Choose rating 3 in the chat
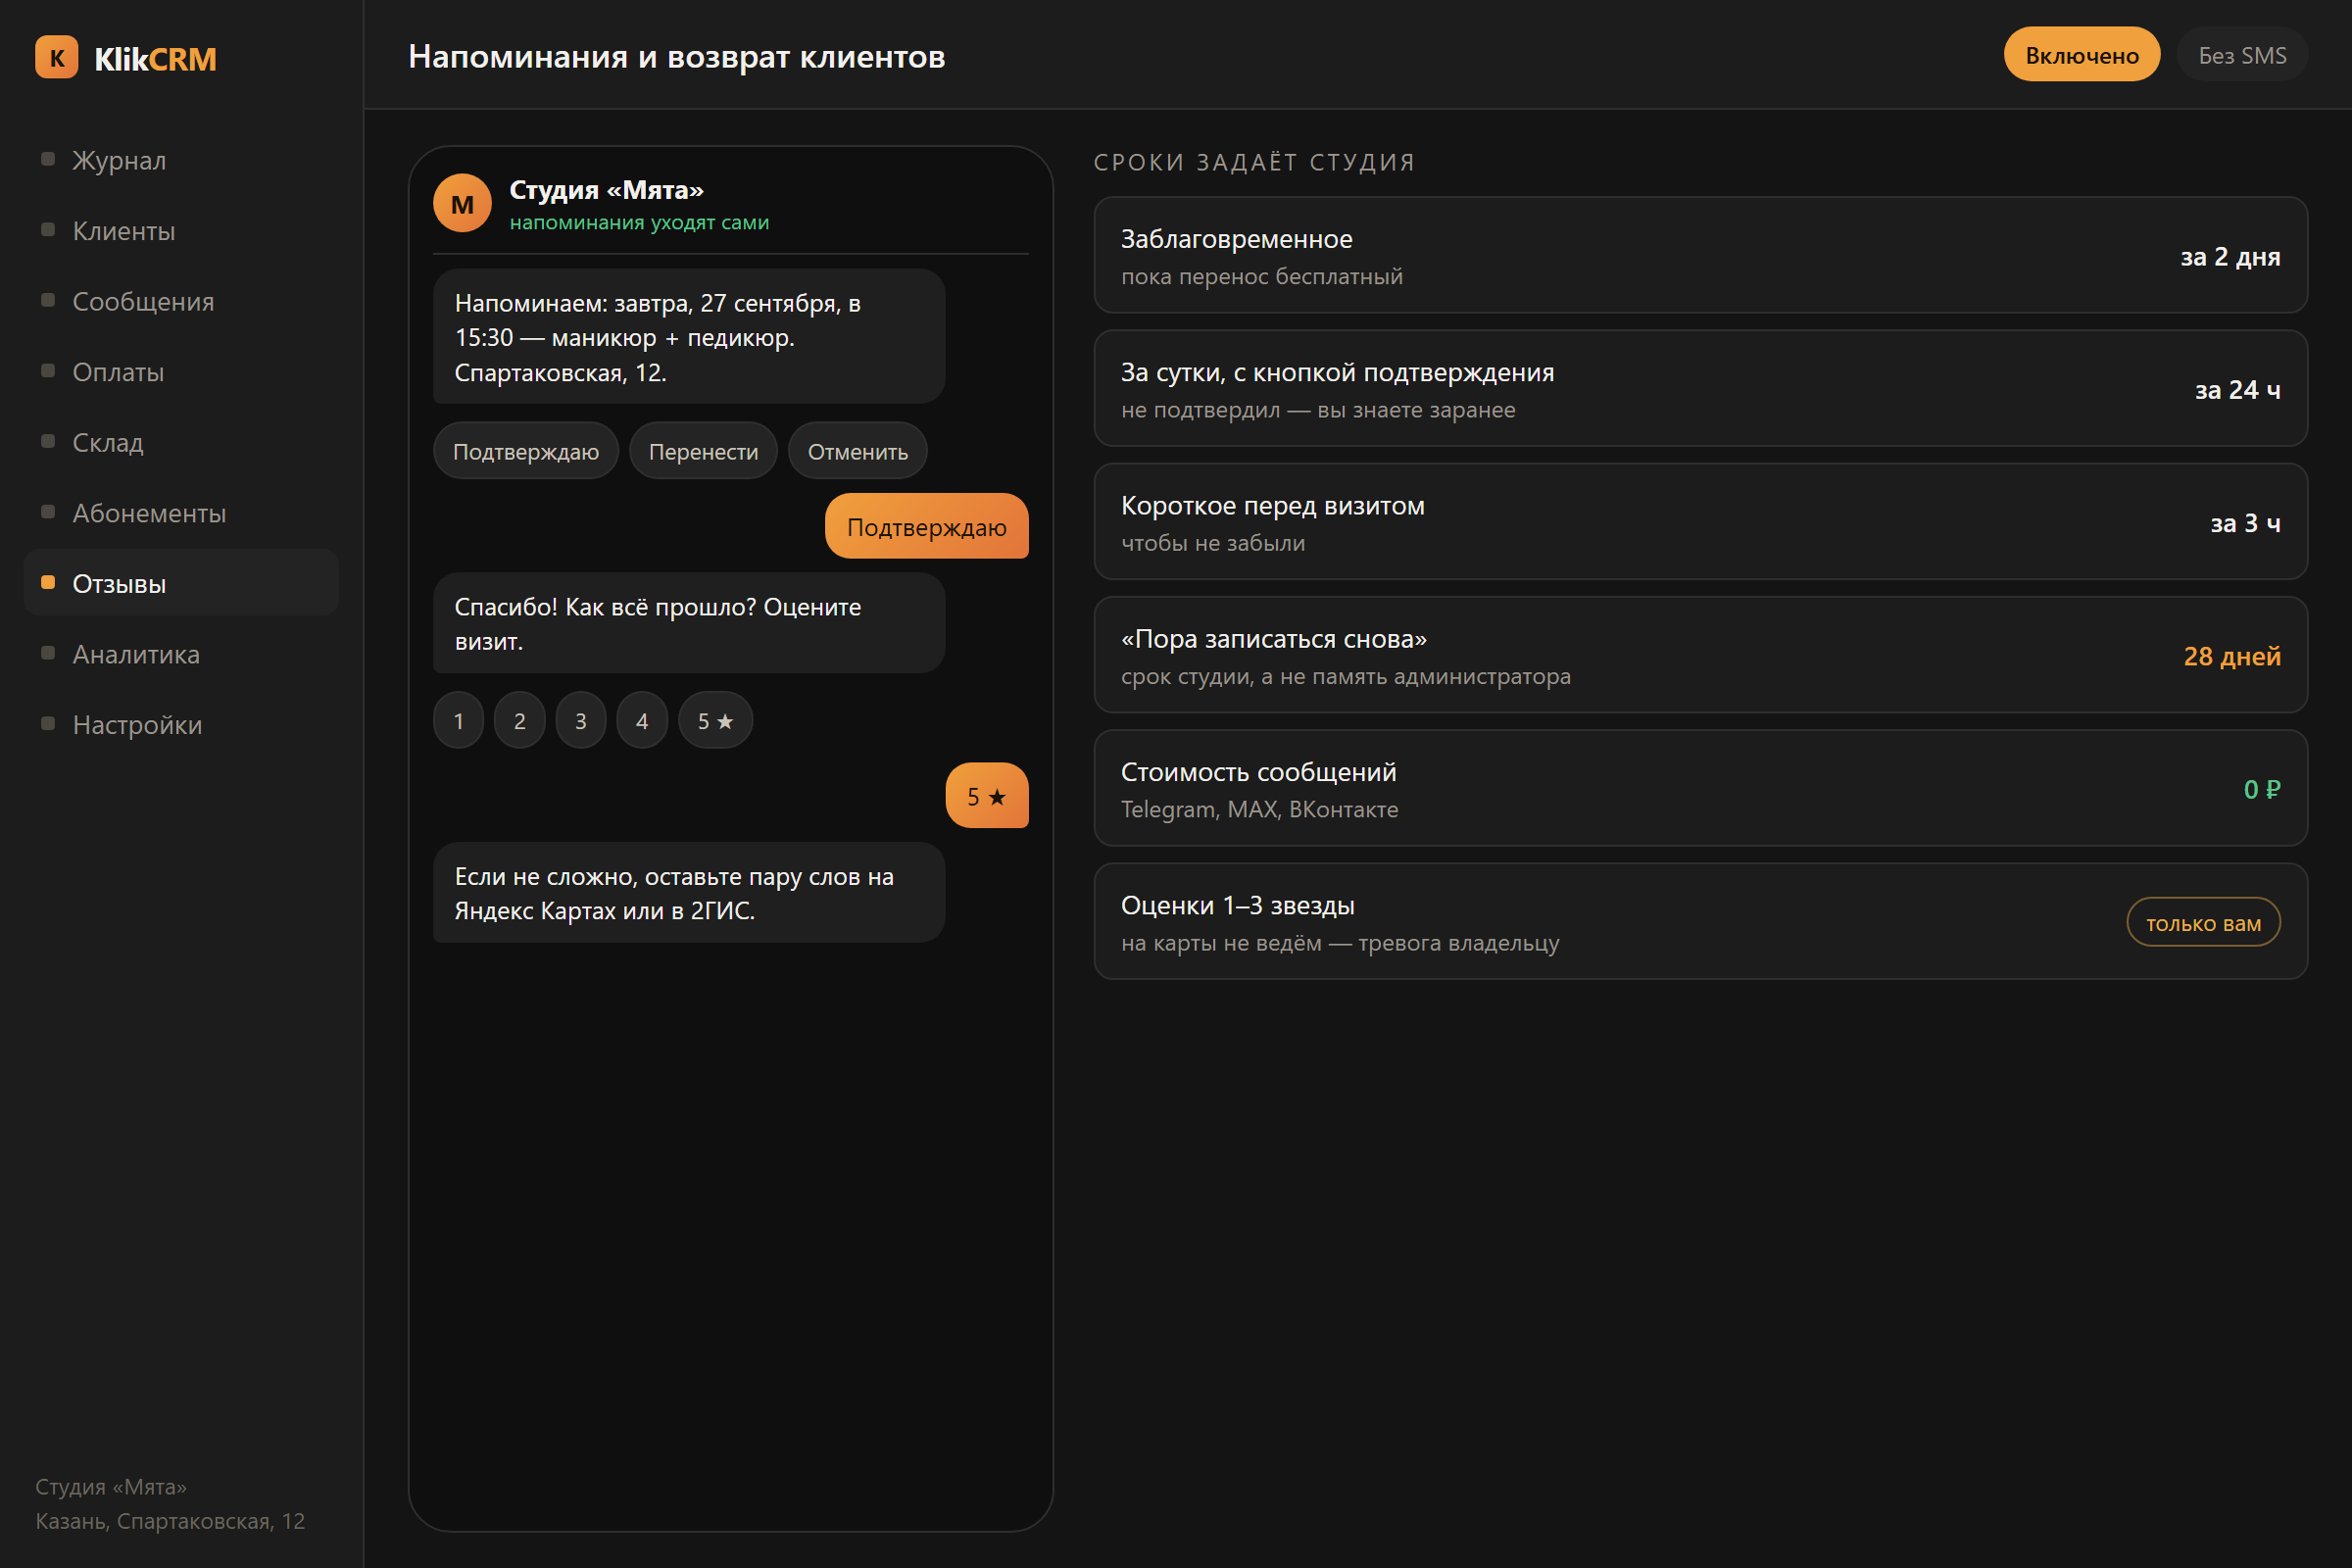This screenshot has height=1568, width=2352. click(x=581, y=720)
